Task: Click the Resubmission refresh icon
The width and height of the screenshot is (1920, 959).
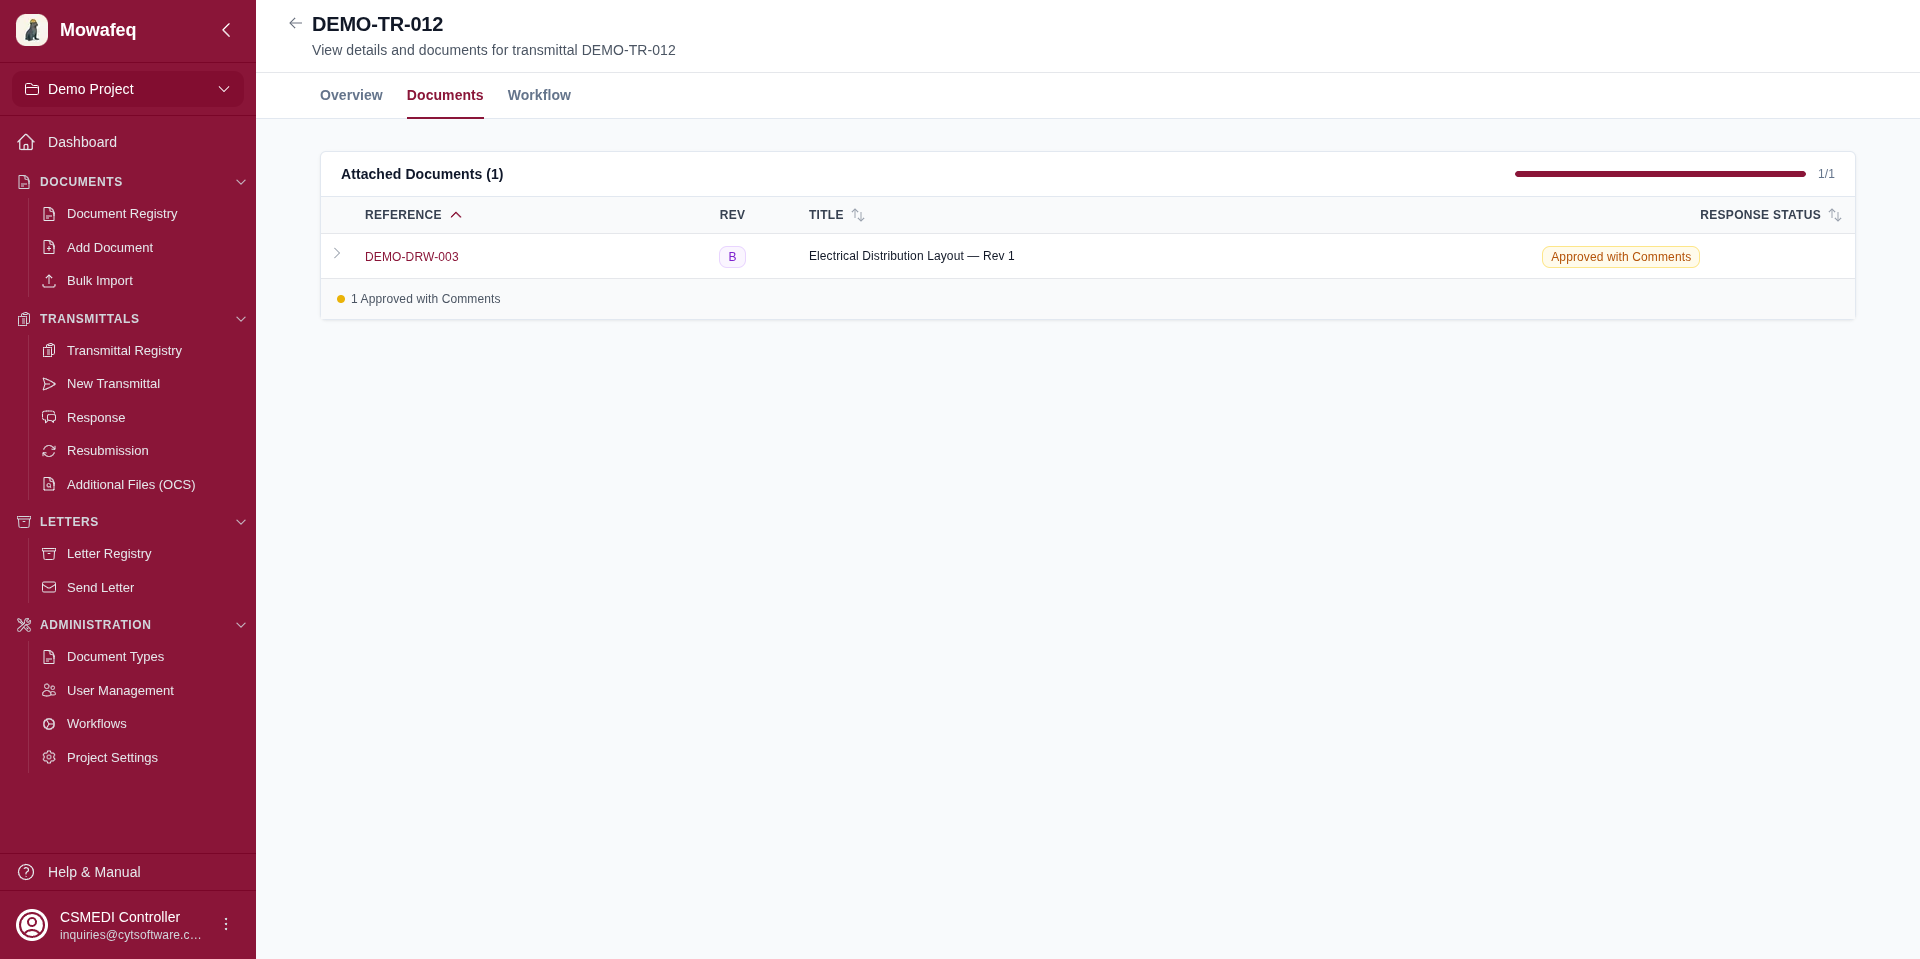Action: click(49, 451)
